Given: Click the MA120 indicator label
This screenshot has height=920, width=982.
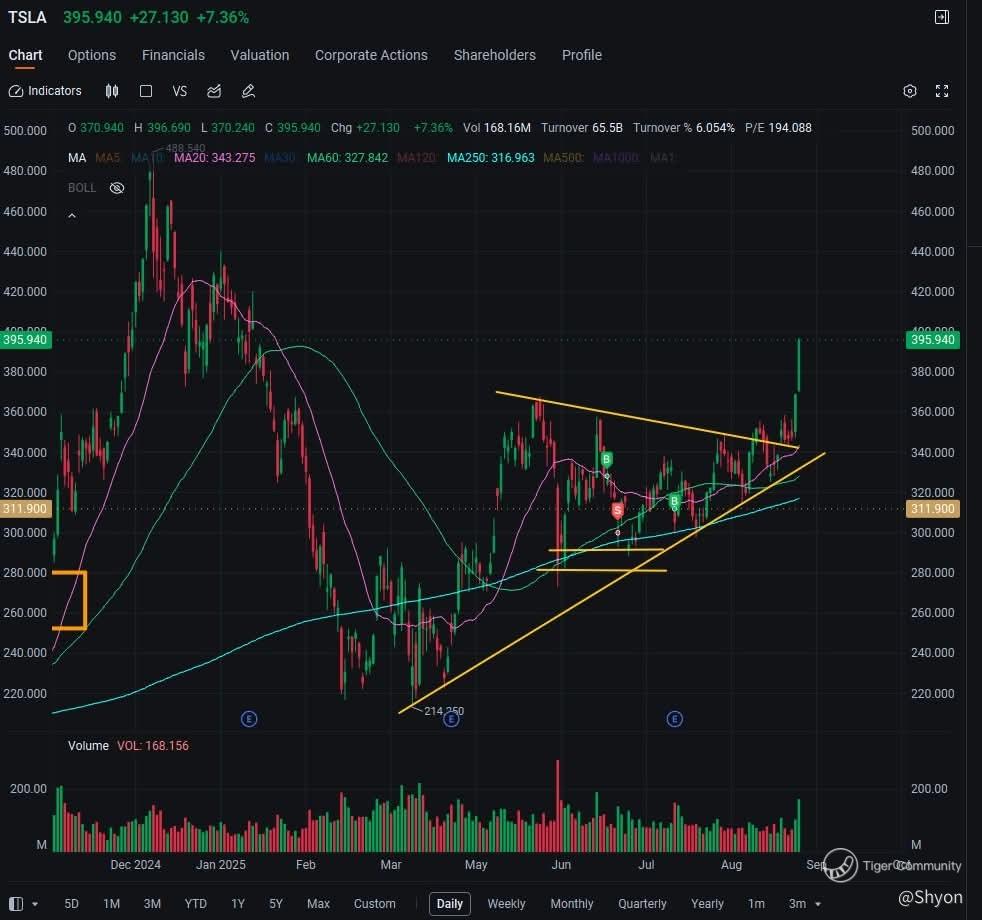Looking at the screenshot, I should point(416,158).
